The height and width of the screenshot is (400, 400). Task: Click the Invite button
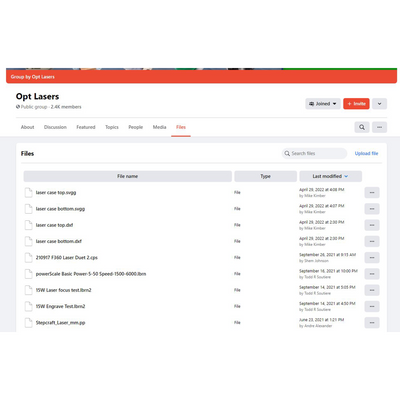pyautogui.click(x=356, y=104)
